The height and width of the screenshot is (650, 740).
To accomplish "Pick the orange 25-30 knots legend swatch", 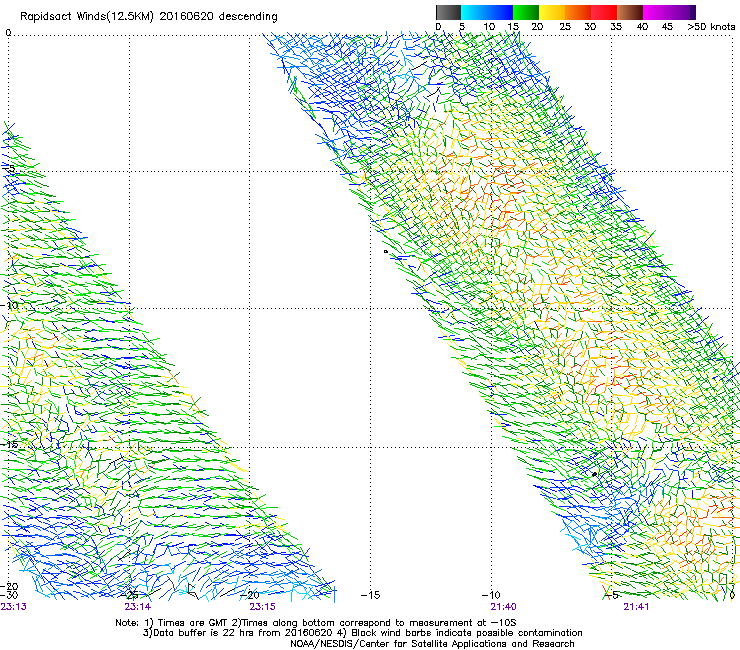I will point(578,12).
